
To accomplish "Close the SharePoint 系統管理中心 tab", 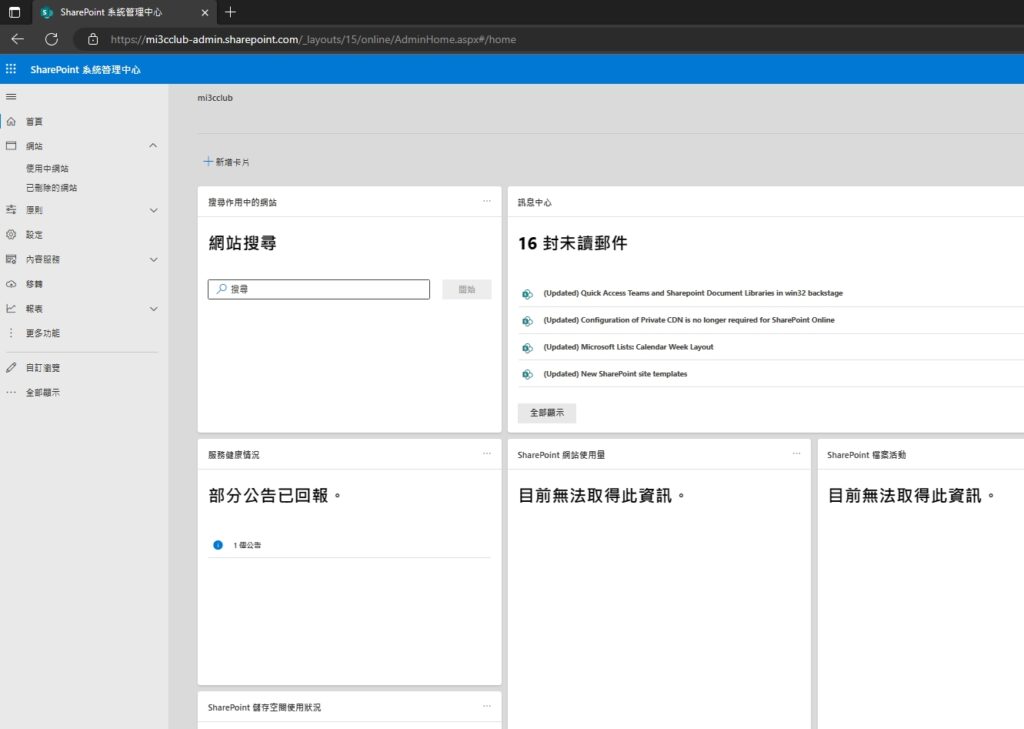I will (205, 12).
